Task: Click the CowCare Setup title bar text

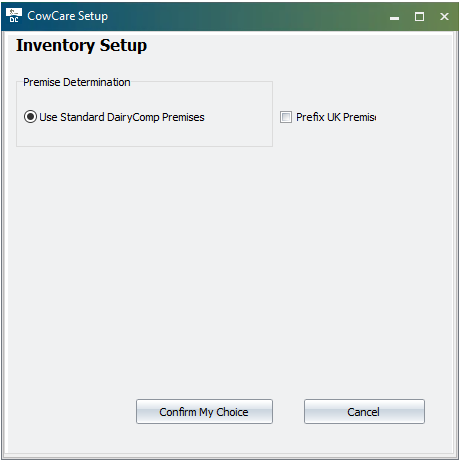Action: (x=68, y=16)
